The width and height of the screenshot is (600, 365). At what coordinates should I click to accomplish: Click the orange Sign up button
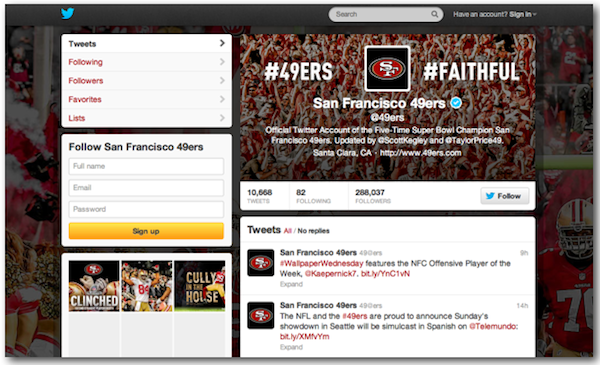click(146, 231)
